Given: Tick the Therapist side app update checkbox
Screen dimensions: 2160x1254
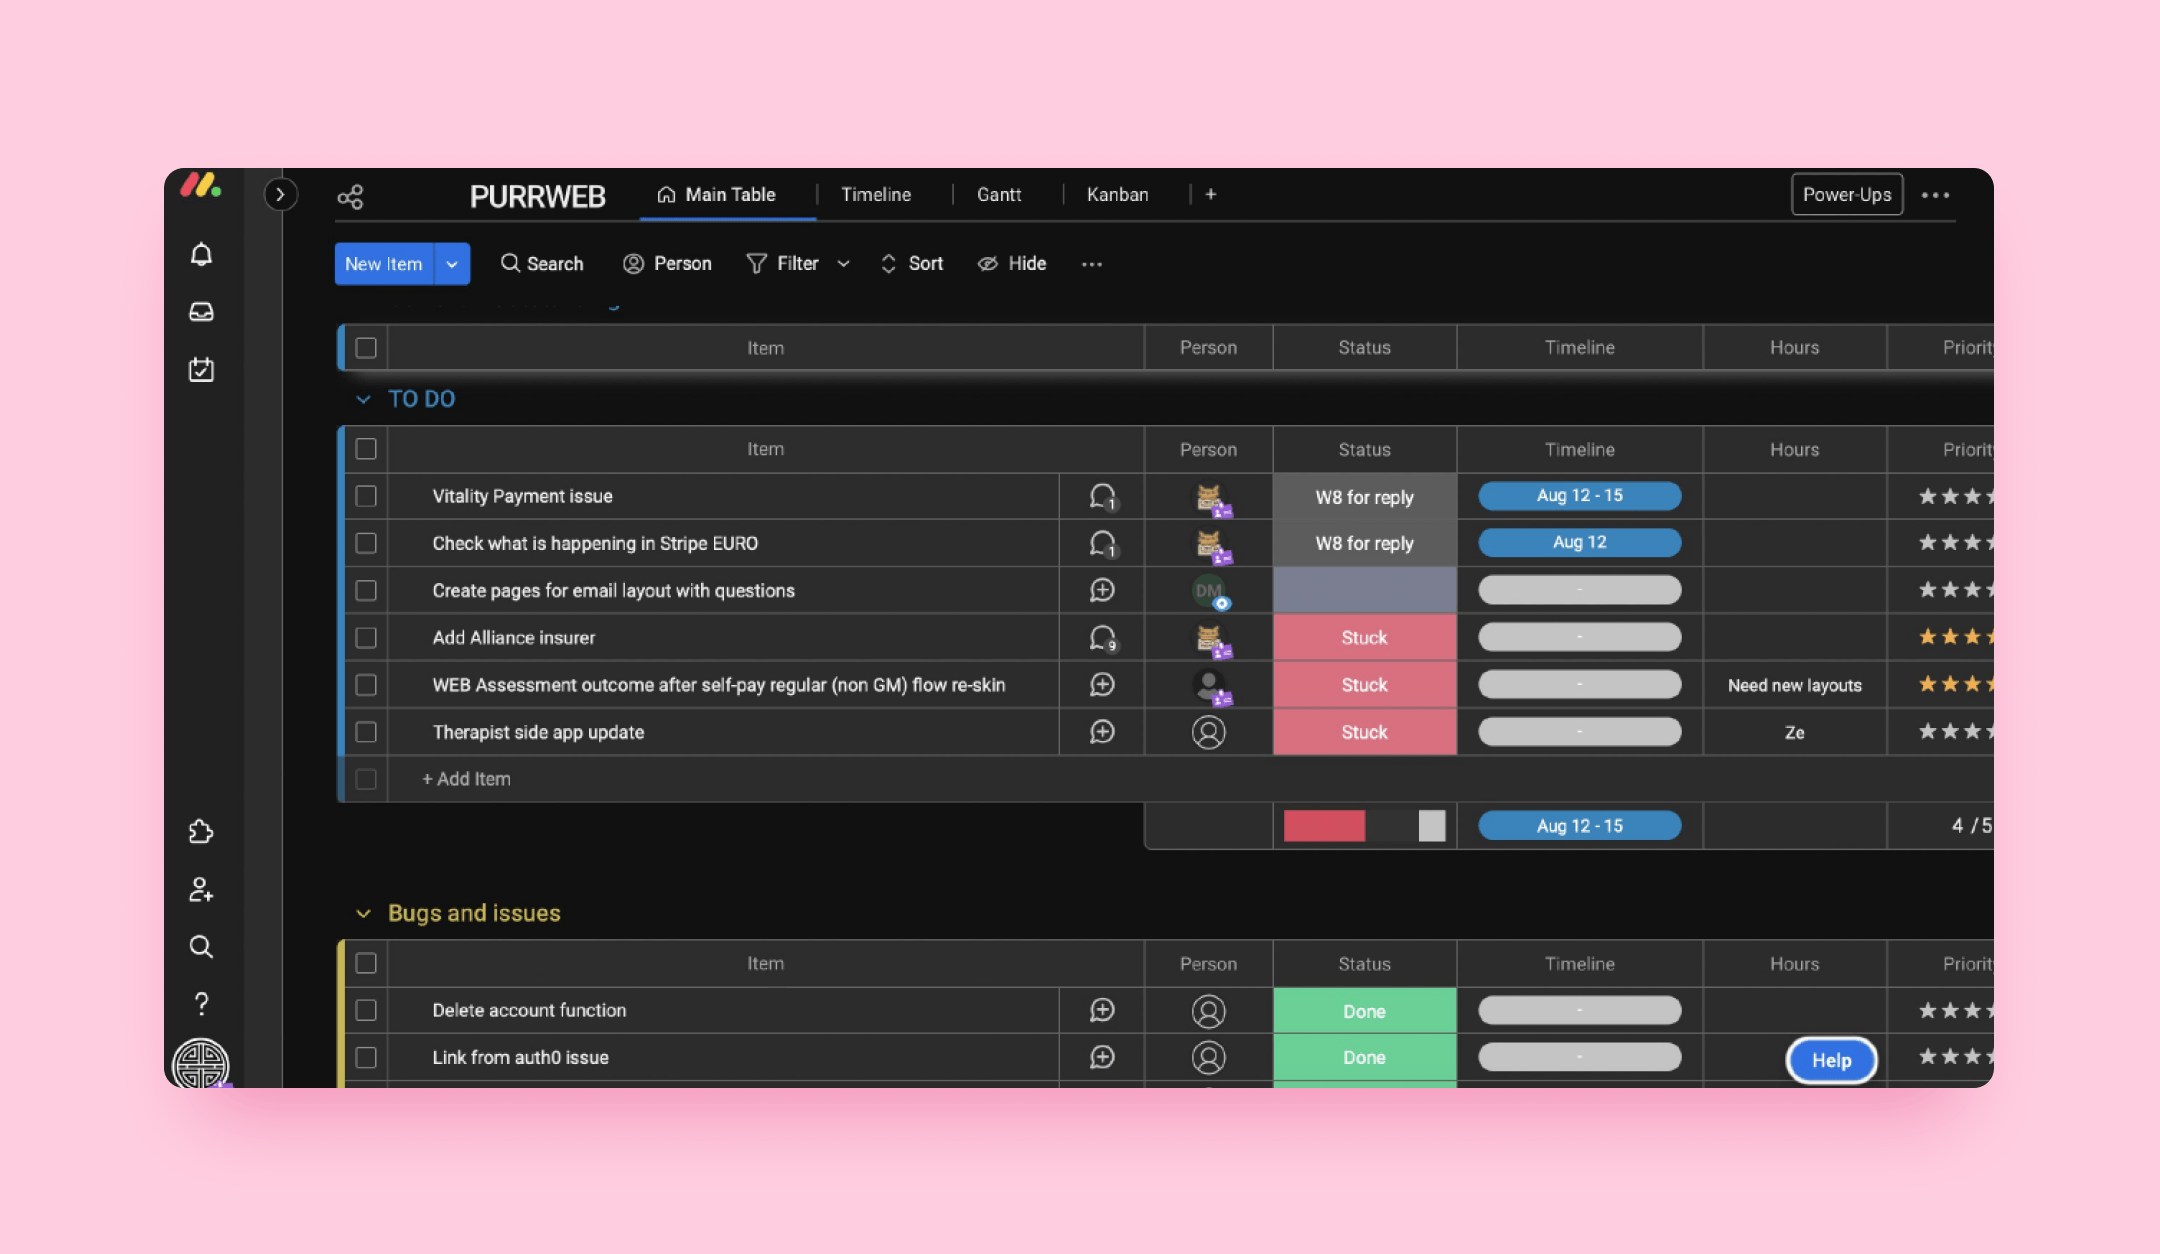Looking at the screenshot, I should pos(366,732).
